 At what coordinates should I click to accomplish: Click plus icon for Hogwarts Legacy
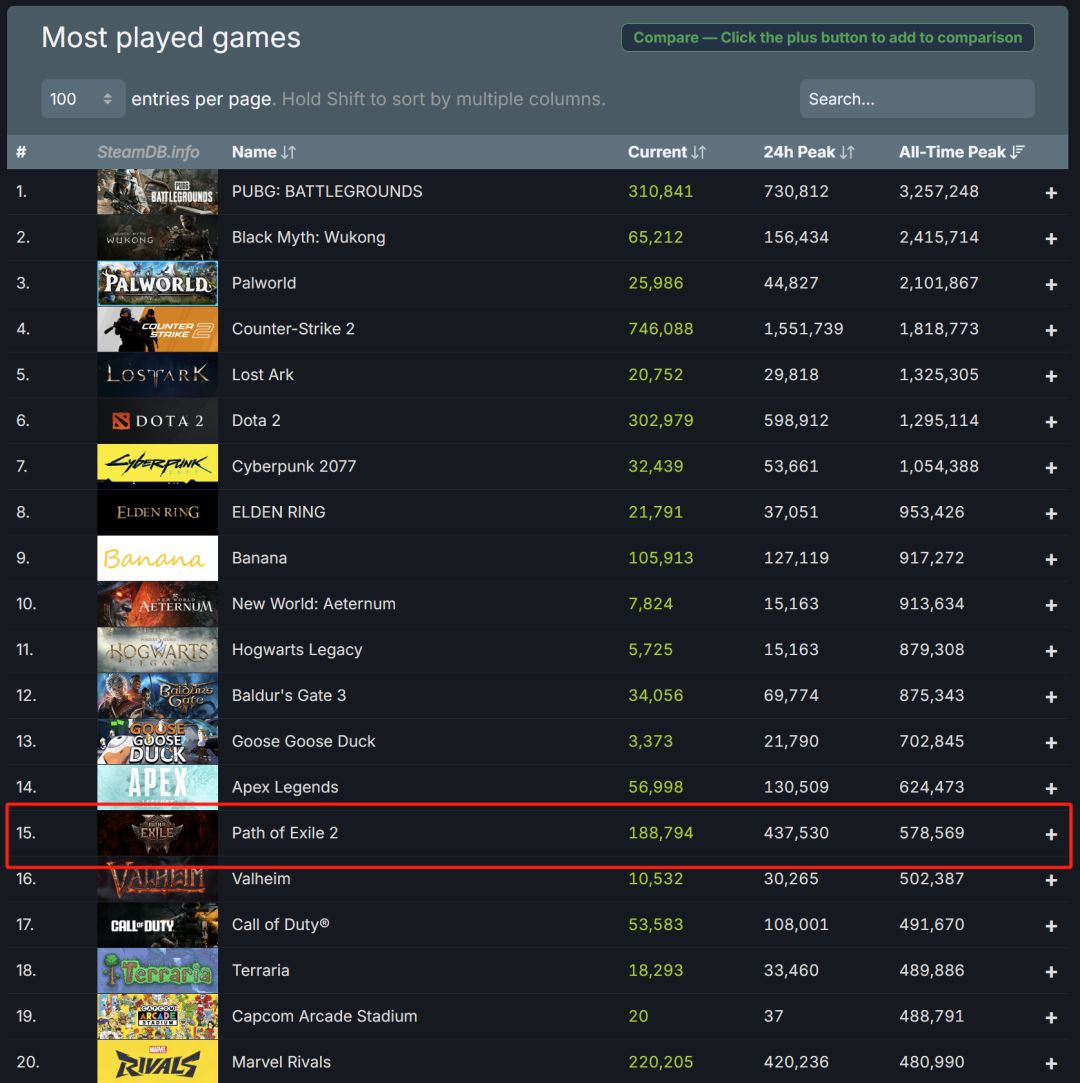coord(1051,651)
